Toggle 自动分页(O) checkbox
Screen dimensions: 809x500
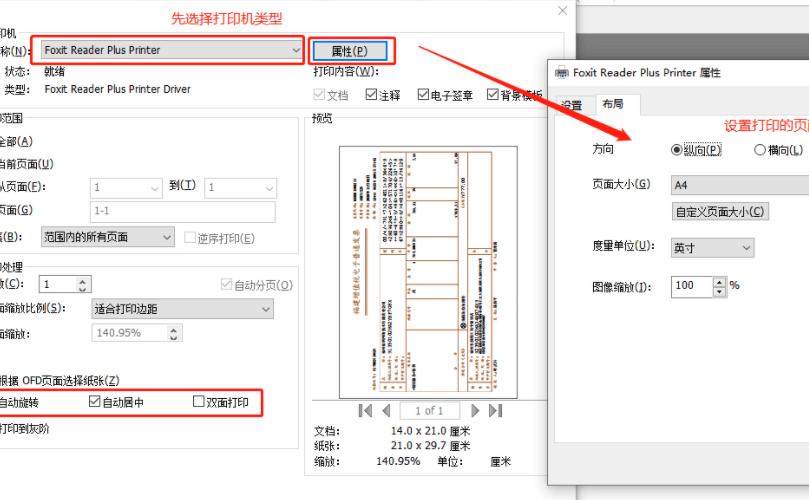226,284
